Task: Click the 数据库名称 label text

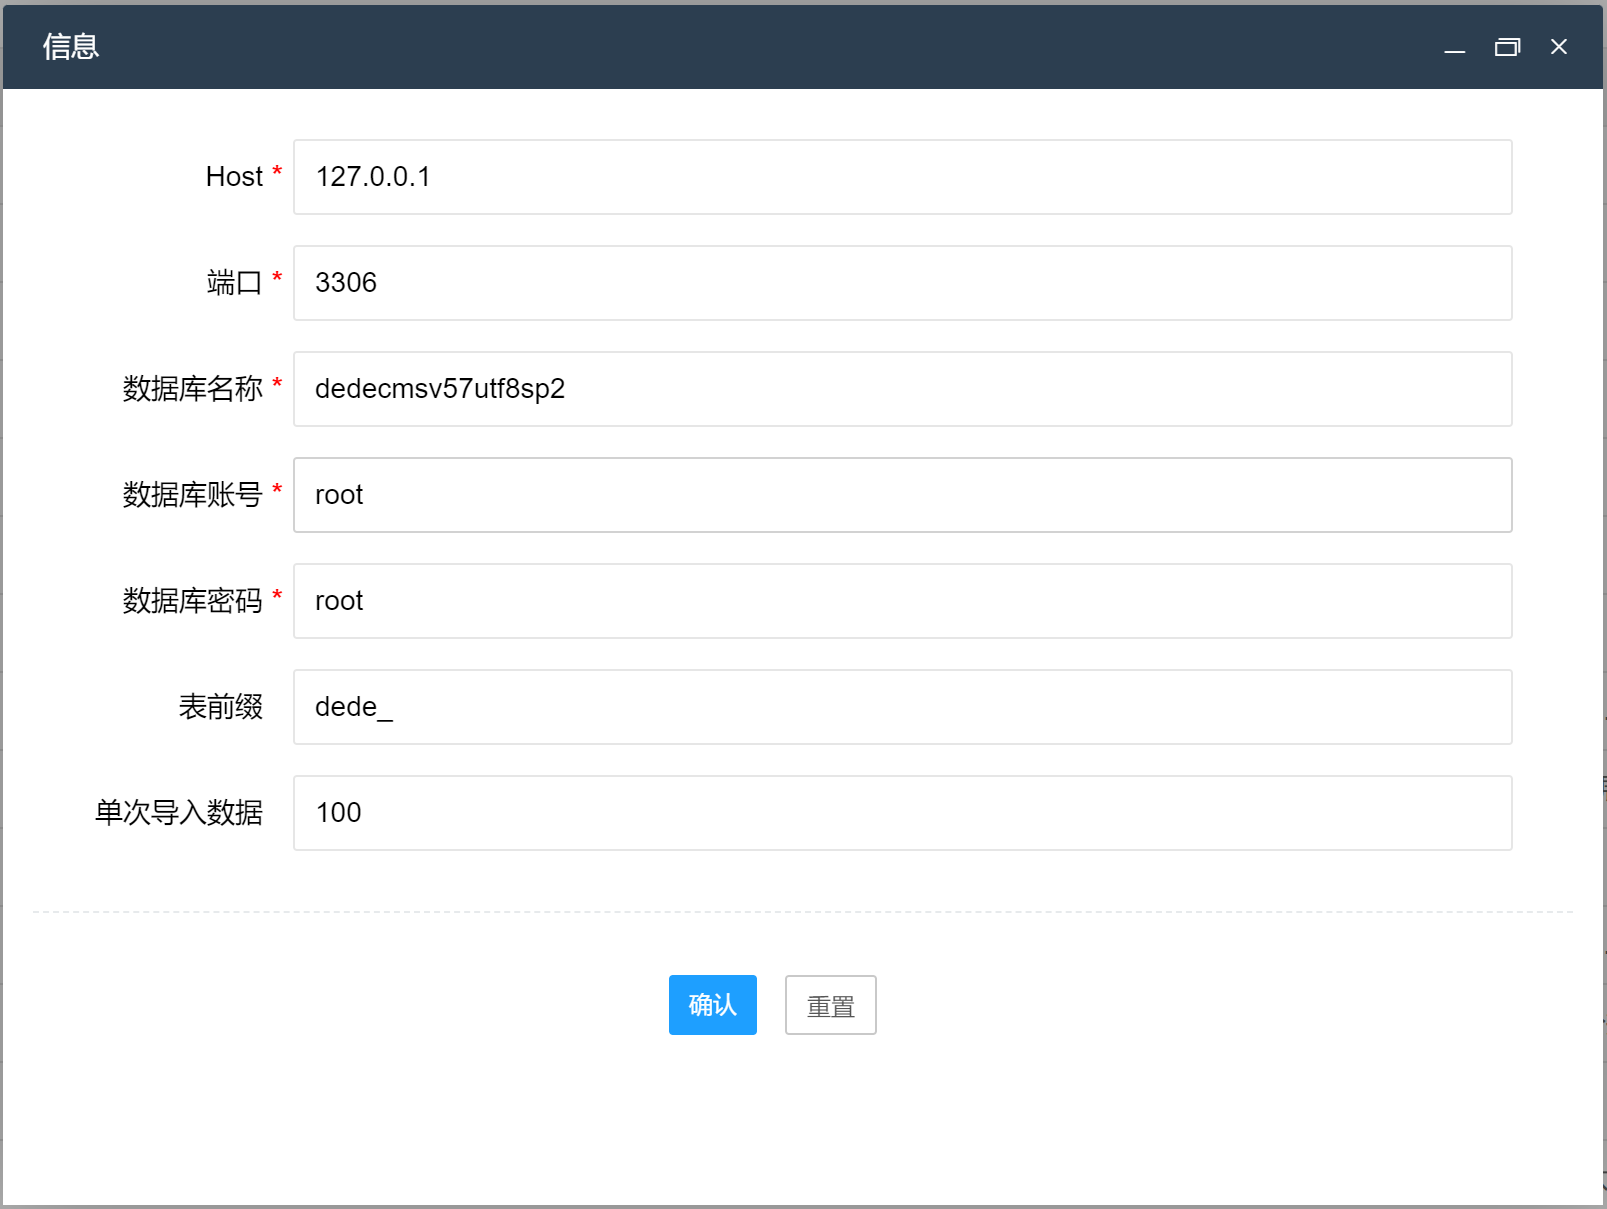Action: point(192,389)
